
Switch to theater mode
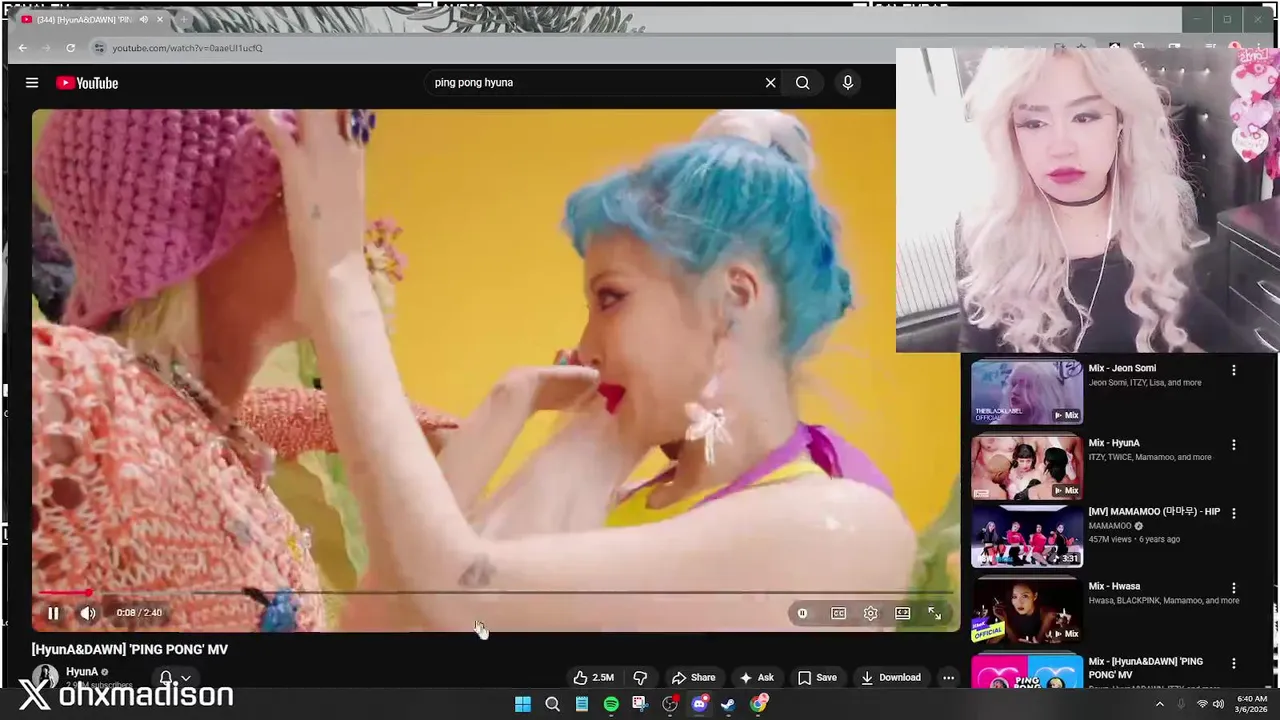tap(902, 613)
